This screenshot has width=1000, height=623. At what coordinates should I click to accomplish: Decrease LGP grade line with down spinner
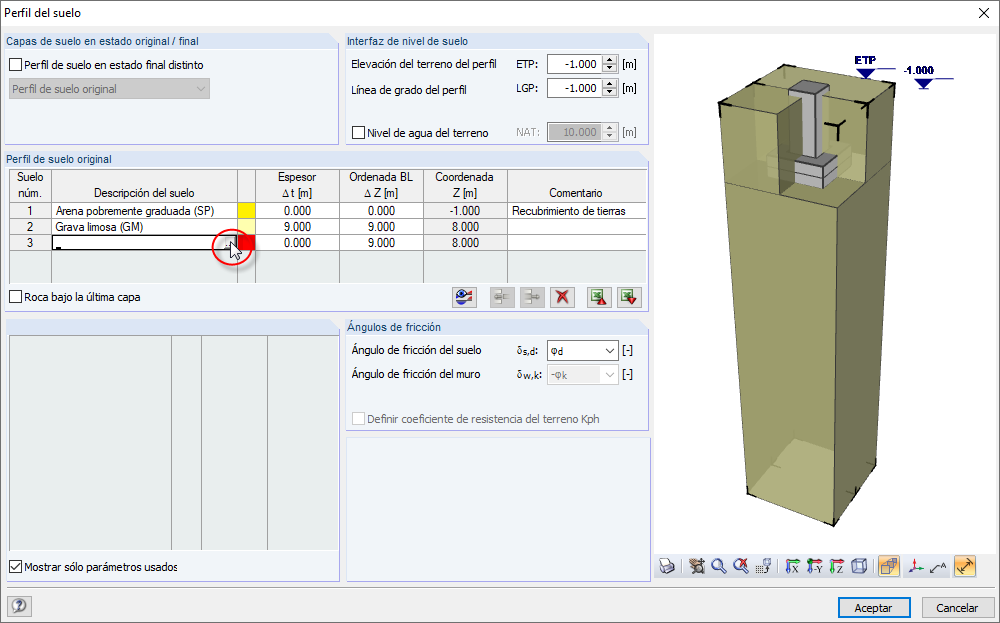click(x=610, y=92)
